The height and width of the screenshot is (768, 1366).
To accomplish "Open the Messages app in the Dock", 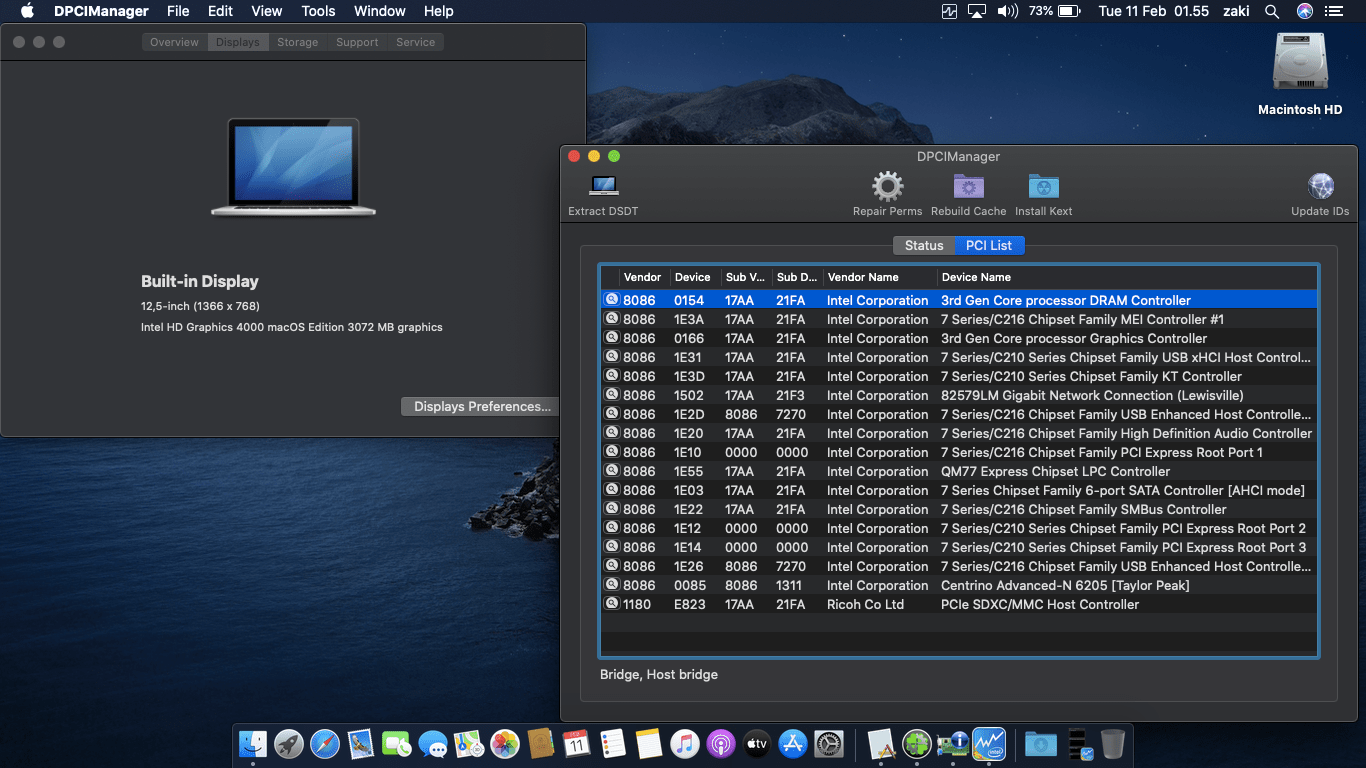I will tap(433, 744).
